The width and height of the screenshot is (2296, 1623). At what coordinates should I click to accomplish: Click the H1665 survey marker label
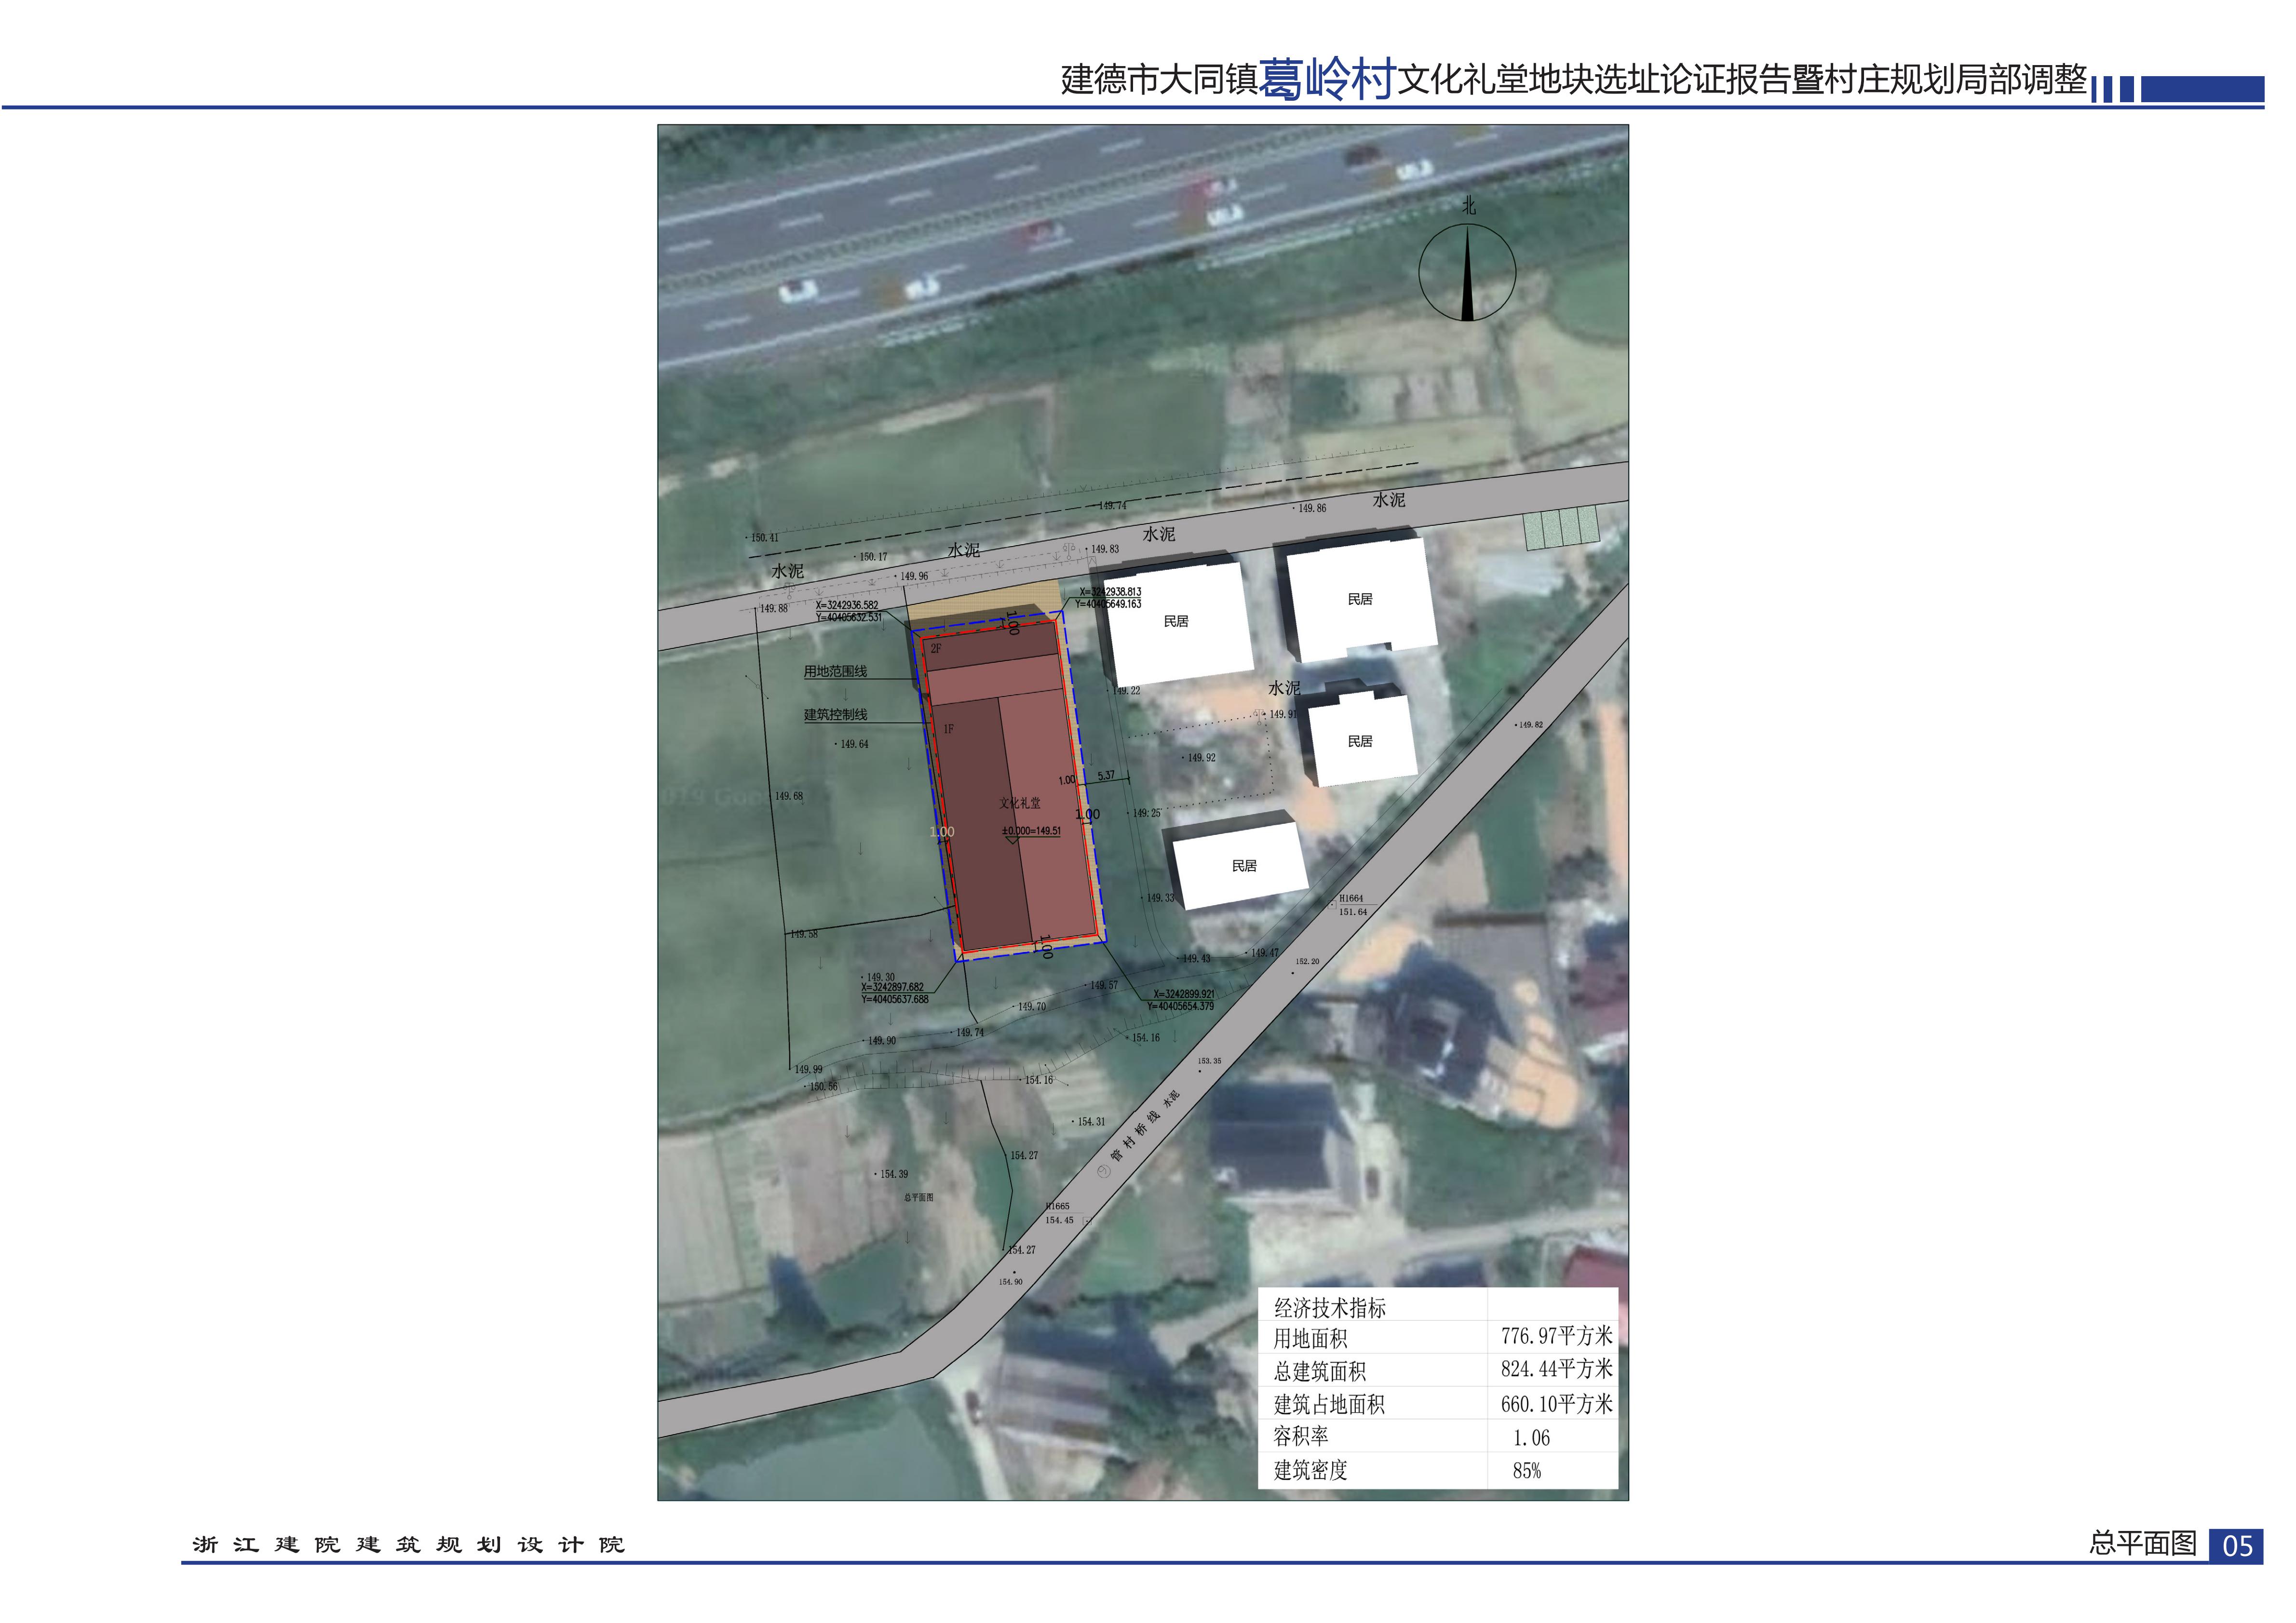click(1058, 1206)
